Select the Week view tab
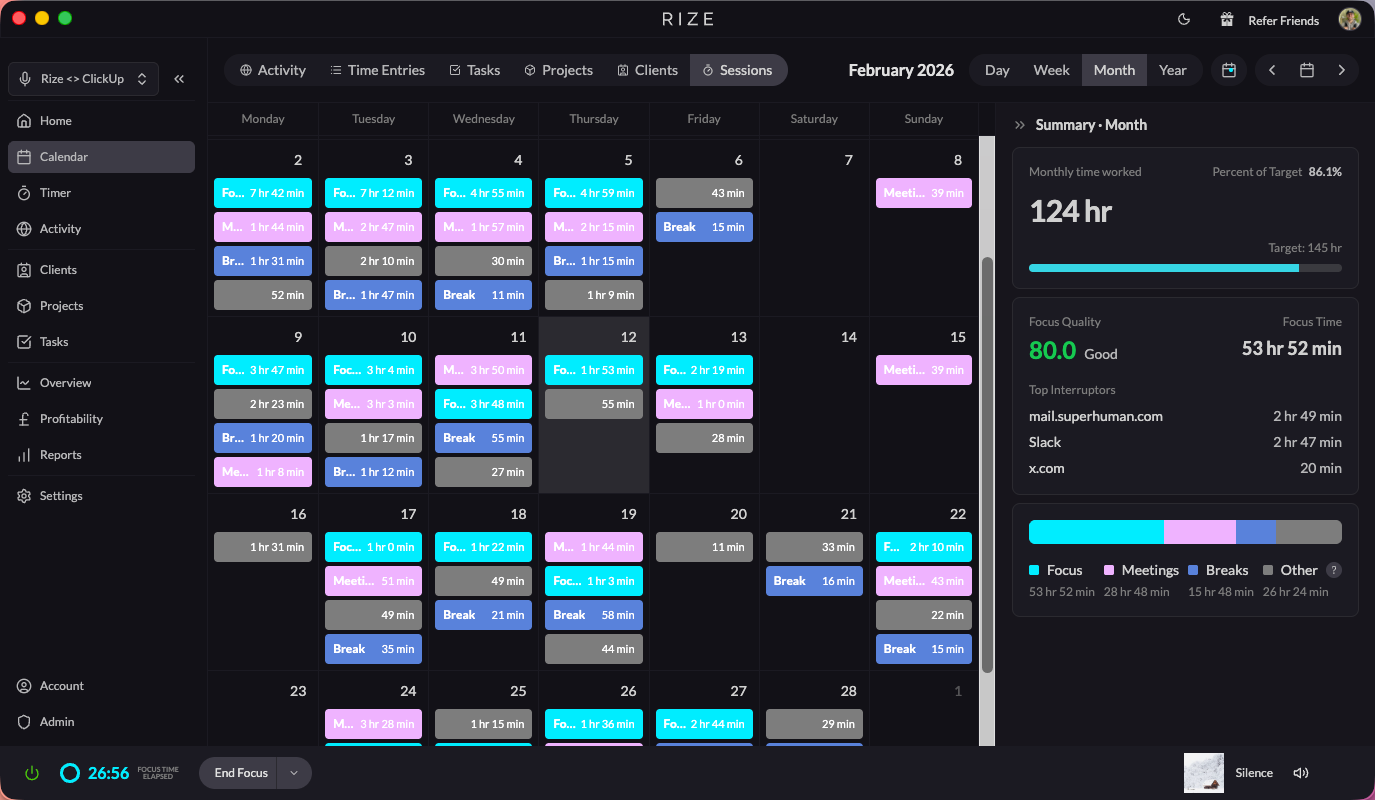 1051,70
